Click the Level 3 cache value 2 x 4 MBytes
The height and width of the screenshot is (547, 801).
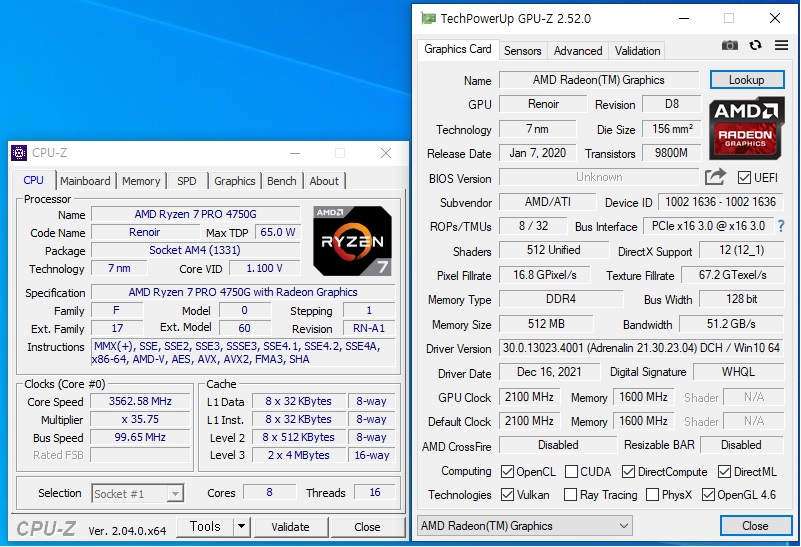(299, 455)
